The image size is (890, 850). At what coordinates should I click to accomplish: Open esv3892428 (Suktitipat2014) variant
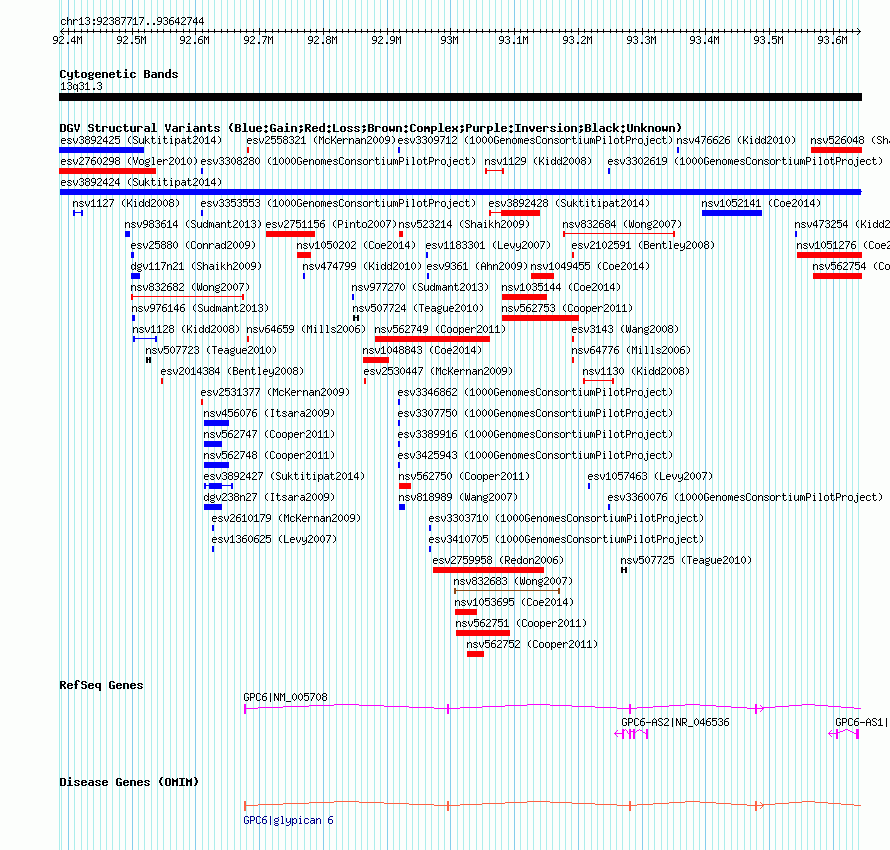click(569, 203)
